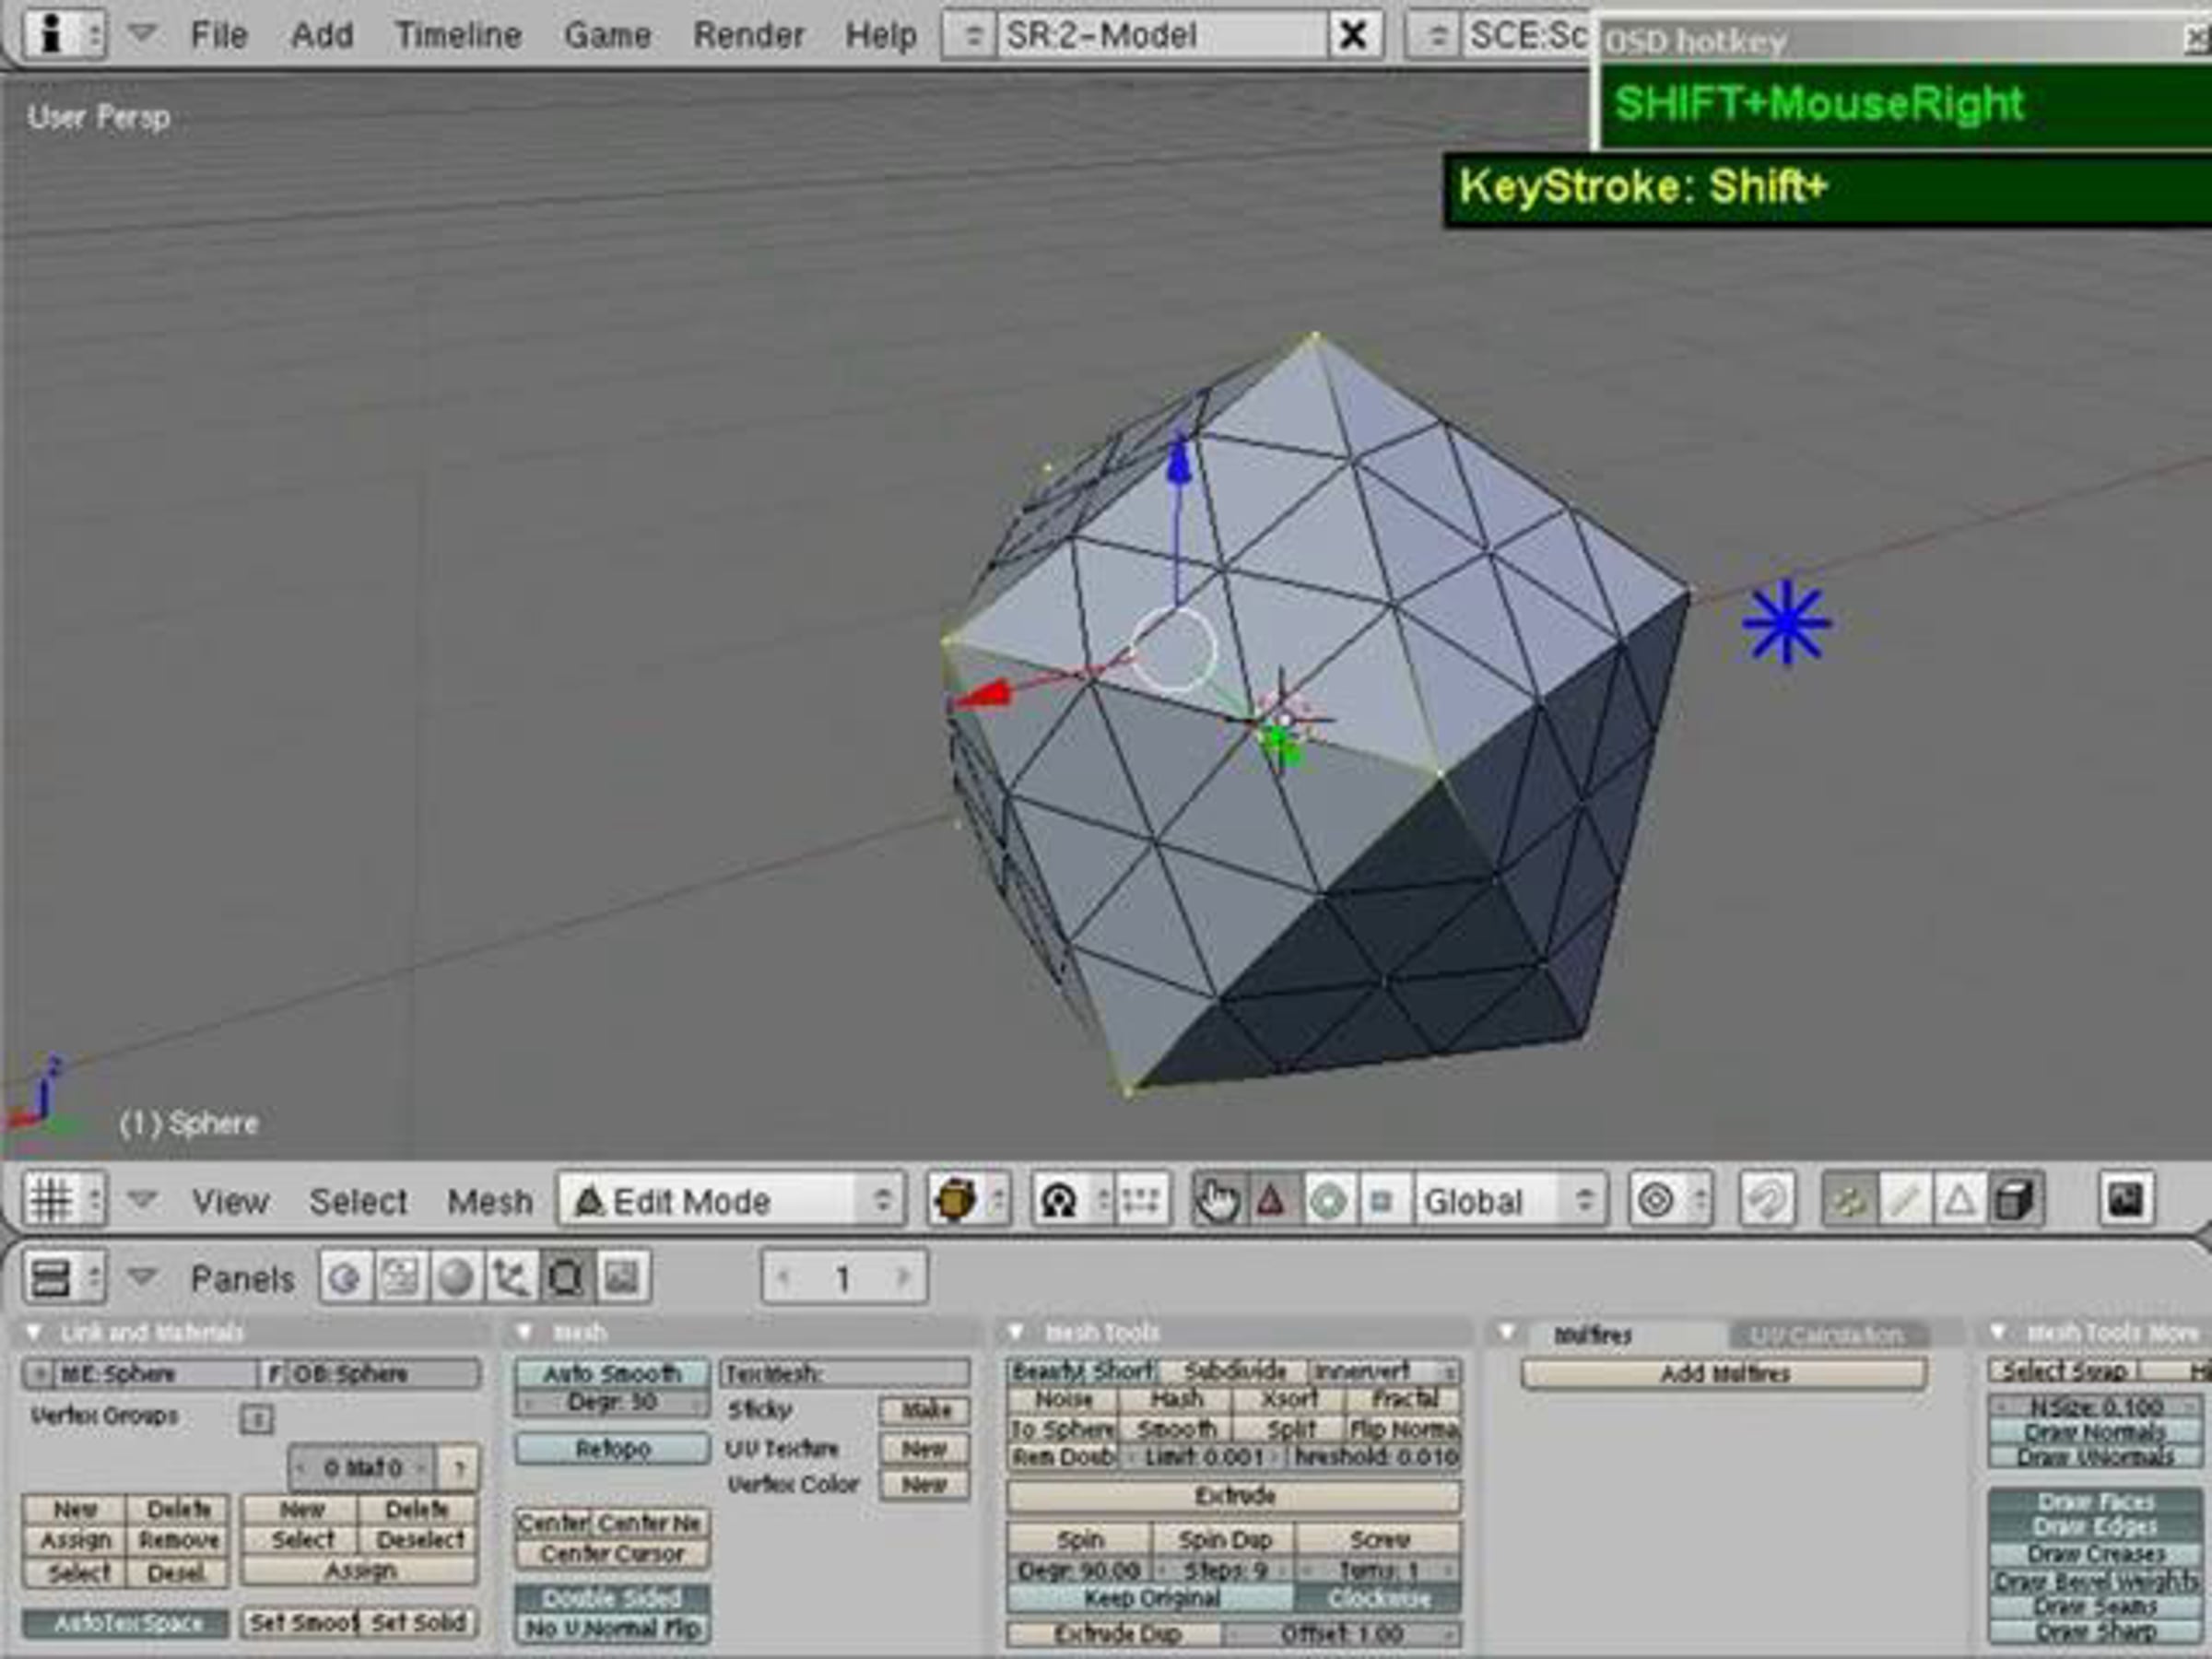Open the Scene context icon in Panels
The height and width of the screenshot is (1659, 2212).
pos(622,1278)
